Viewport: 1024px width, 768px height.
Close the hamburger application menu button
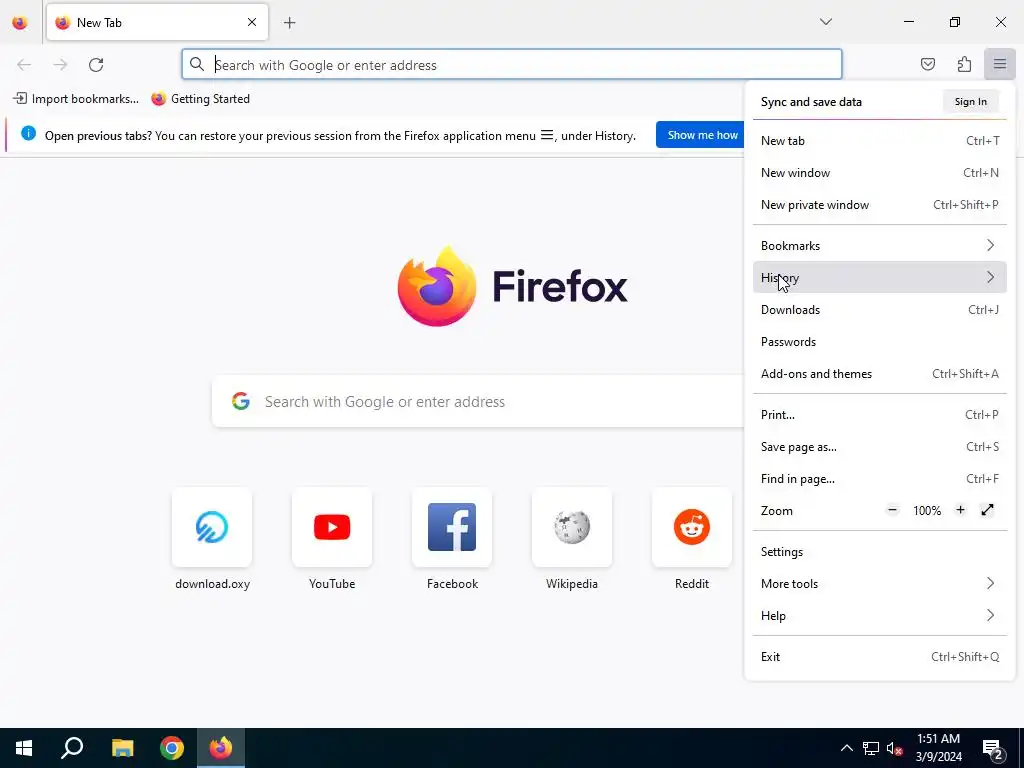tap(1000, 64)
